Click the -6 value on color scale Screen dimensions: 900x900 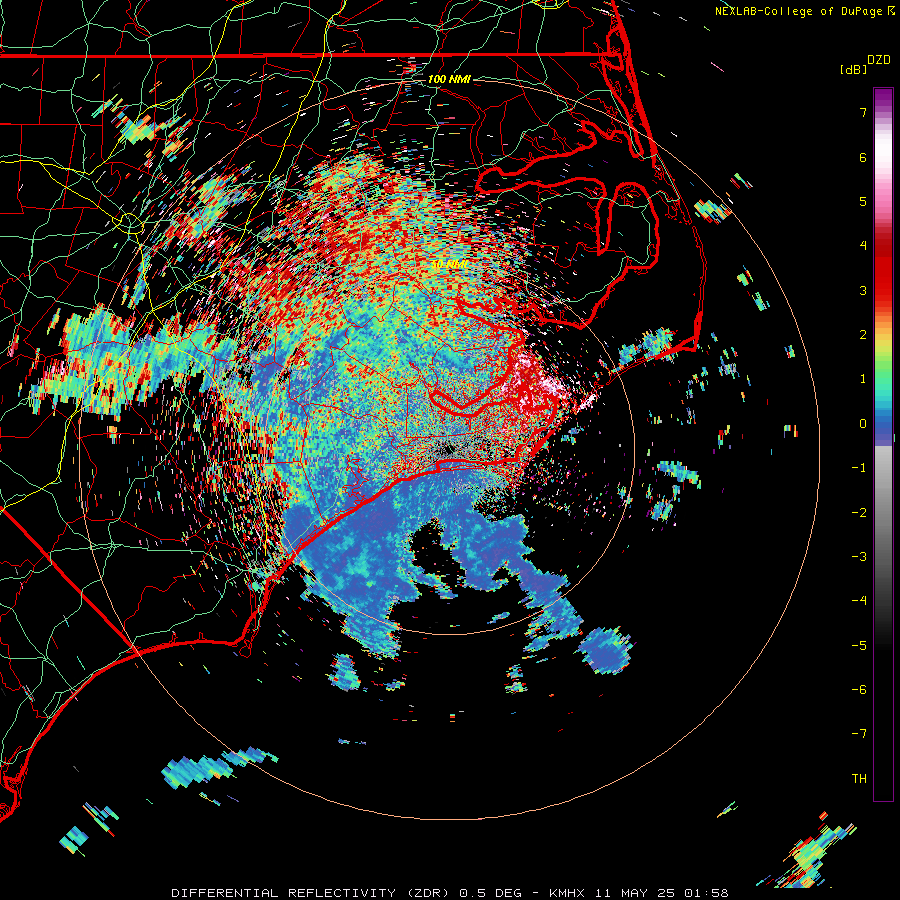pos(859,690)
